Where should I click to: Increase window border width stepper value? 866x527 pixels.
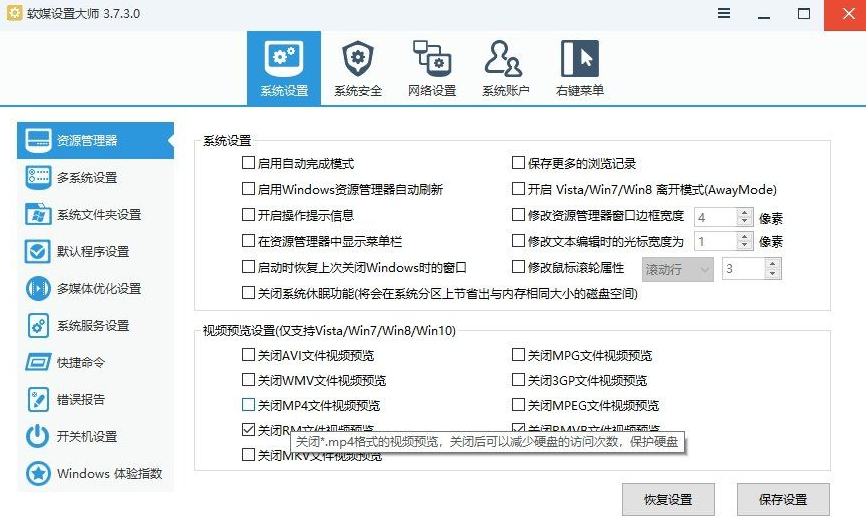[x=744, y=212]
